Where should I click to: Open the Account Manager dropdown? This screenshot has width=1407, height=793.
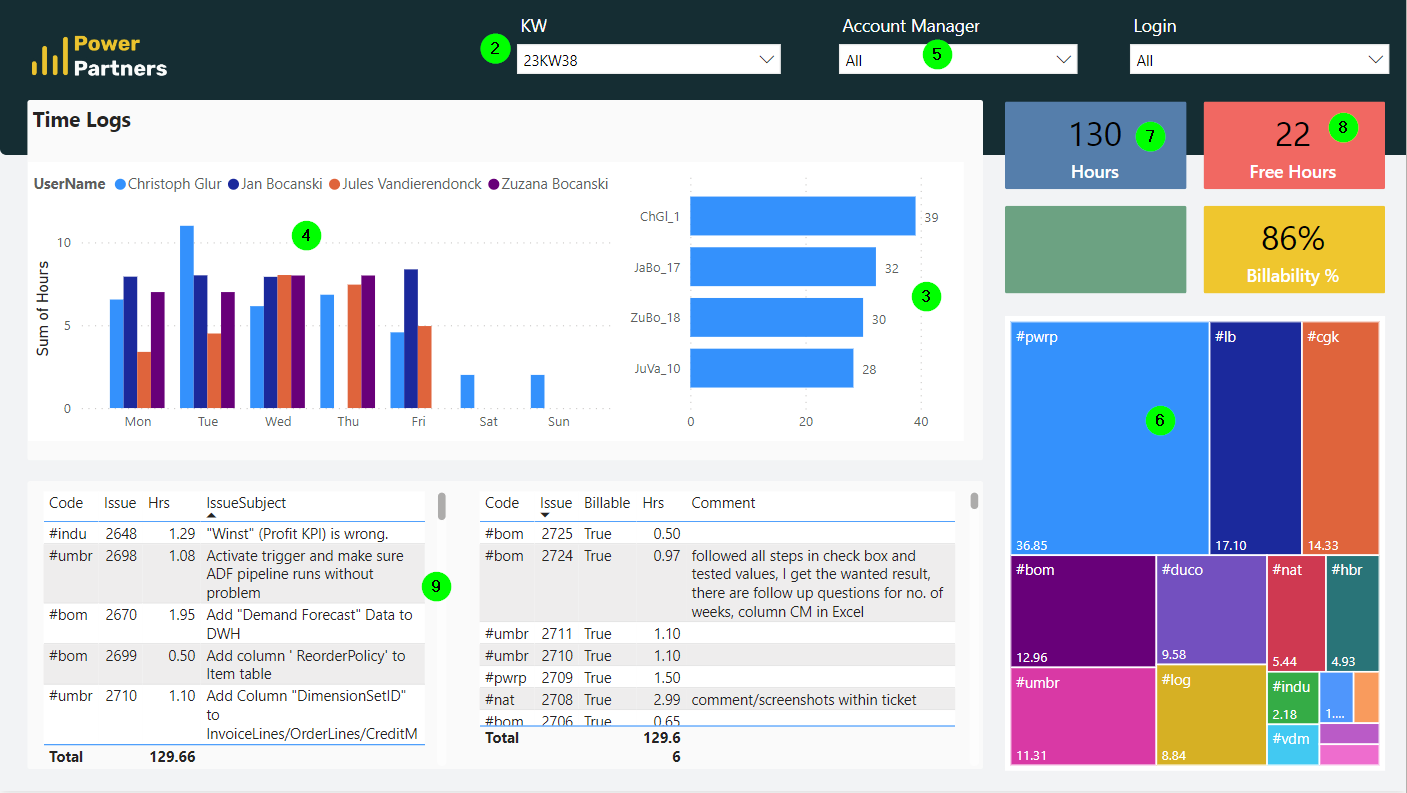[x=958, y=60]
